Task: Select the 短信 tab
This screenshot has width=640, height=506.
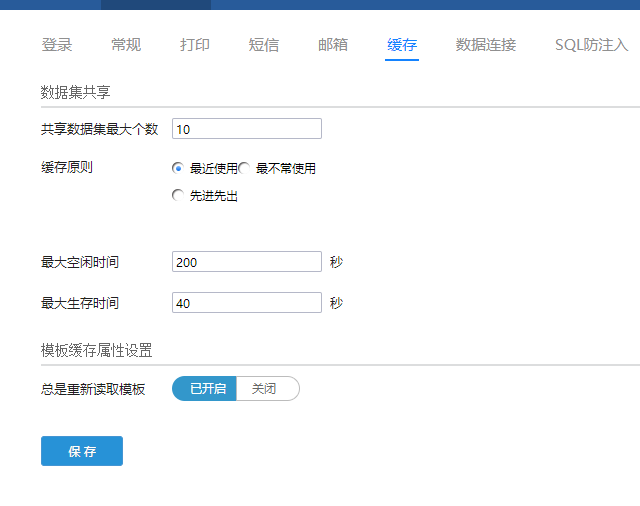Action: pos(264,44)
